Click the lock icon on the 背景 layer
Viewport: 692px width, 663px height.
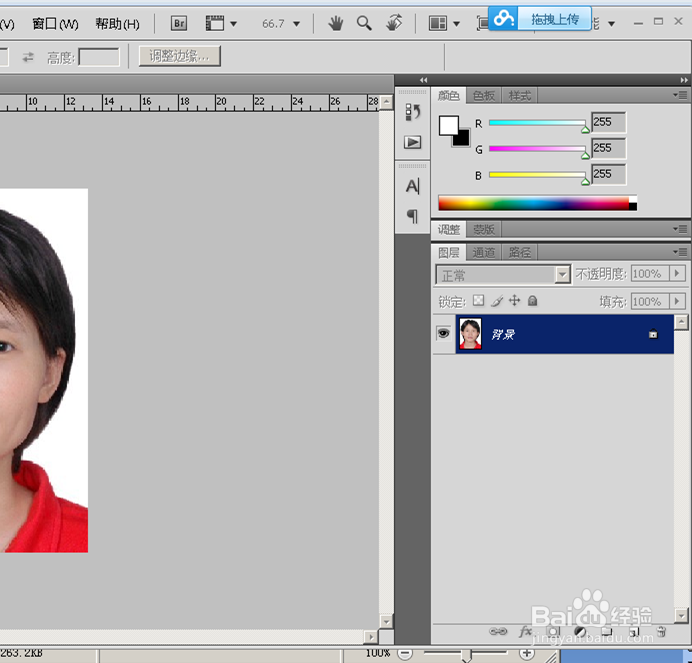click(653, 334)
